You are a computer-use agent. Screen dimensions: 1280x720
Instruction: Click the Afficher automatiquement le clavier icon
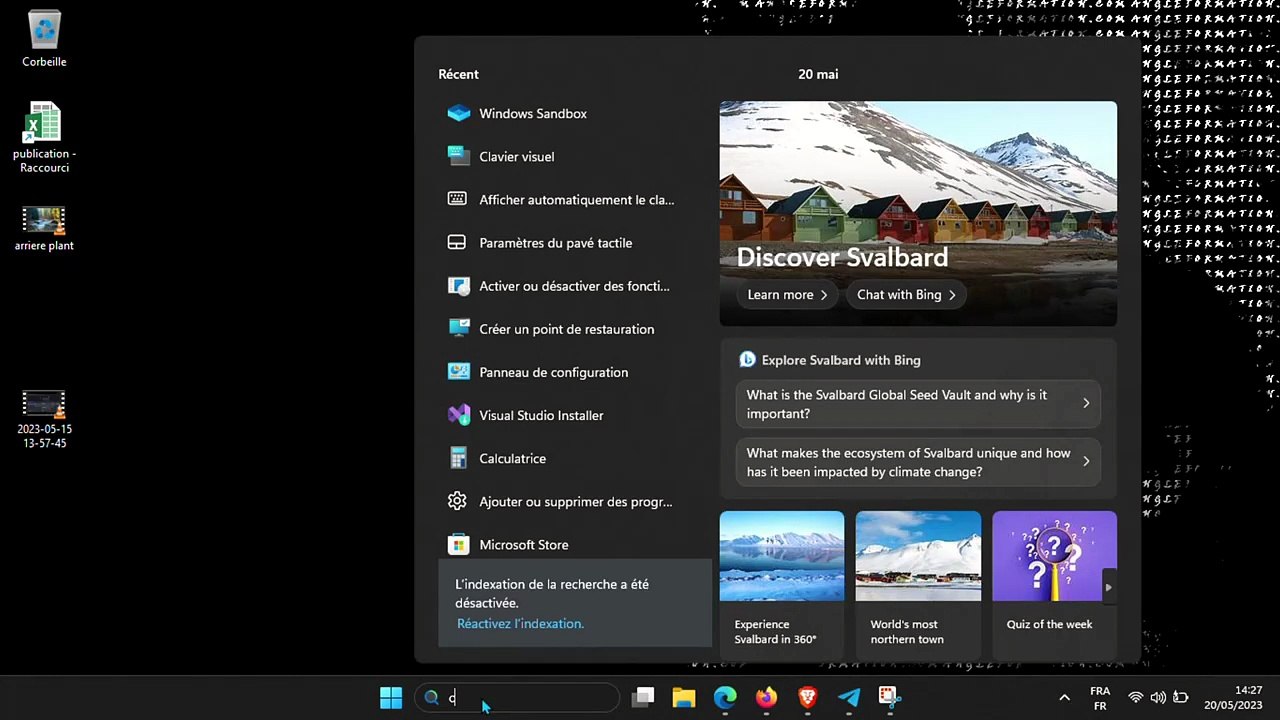click(458, 199)
